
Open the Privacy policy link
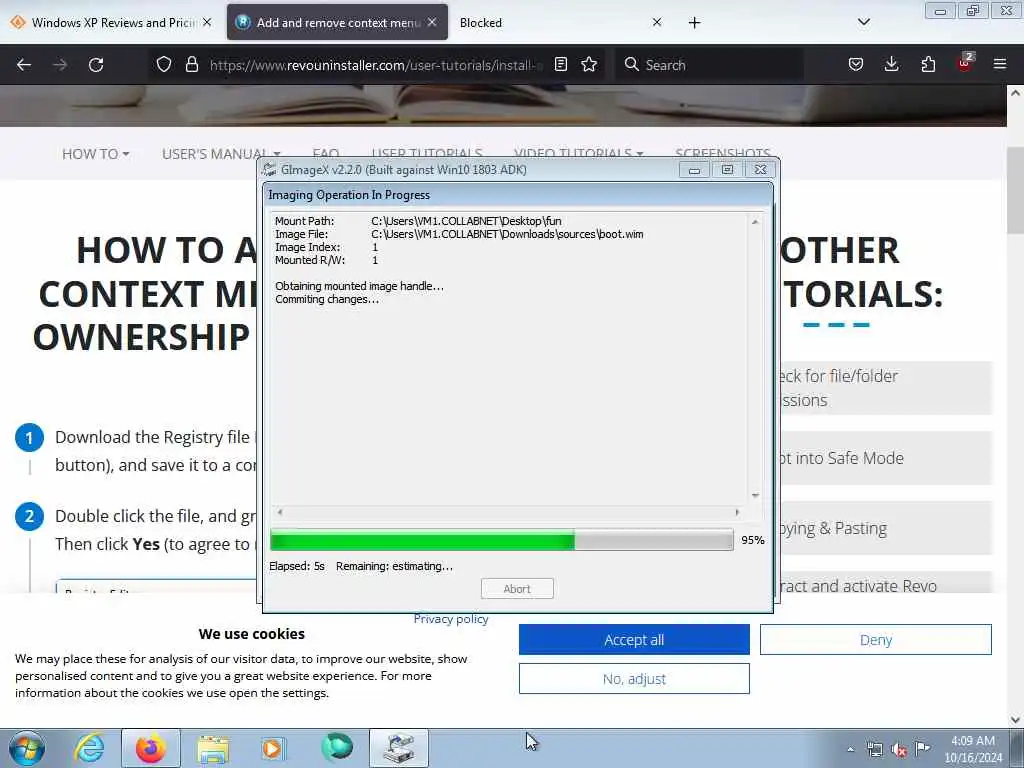click(451, 619)
